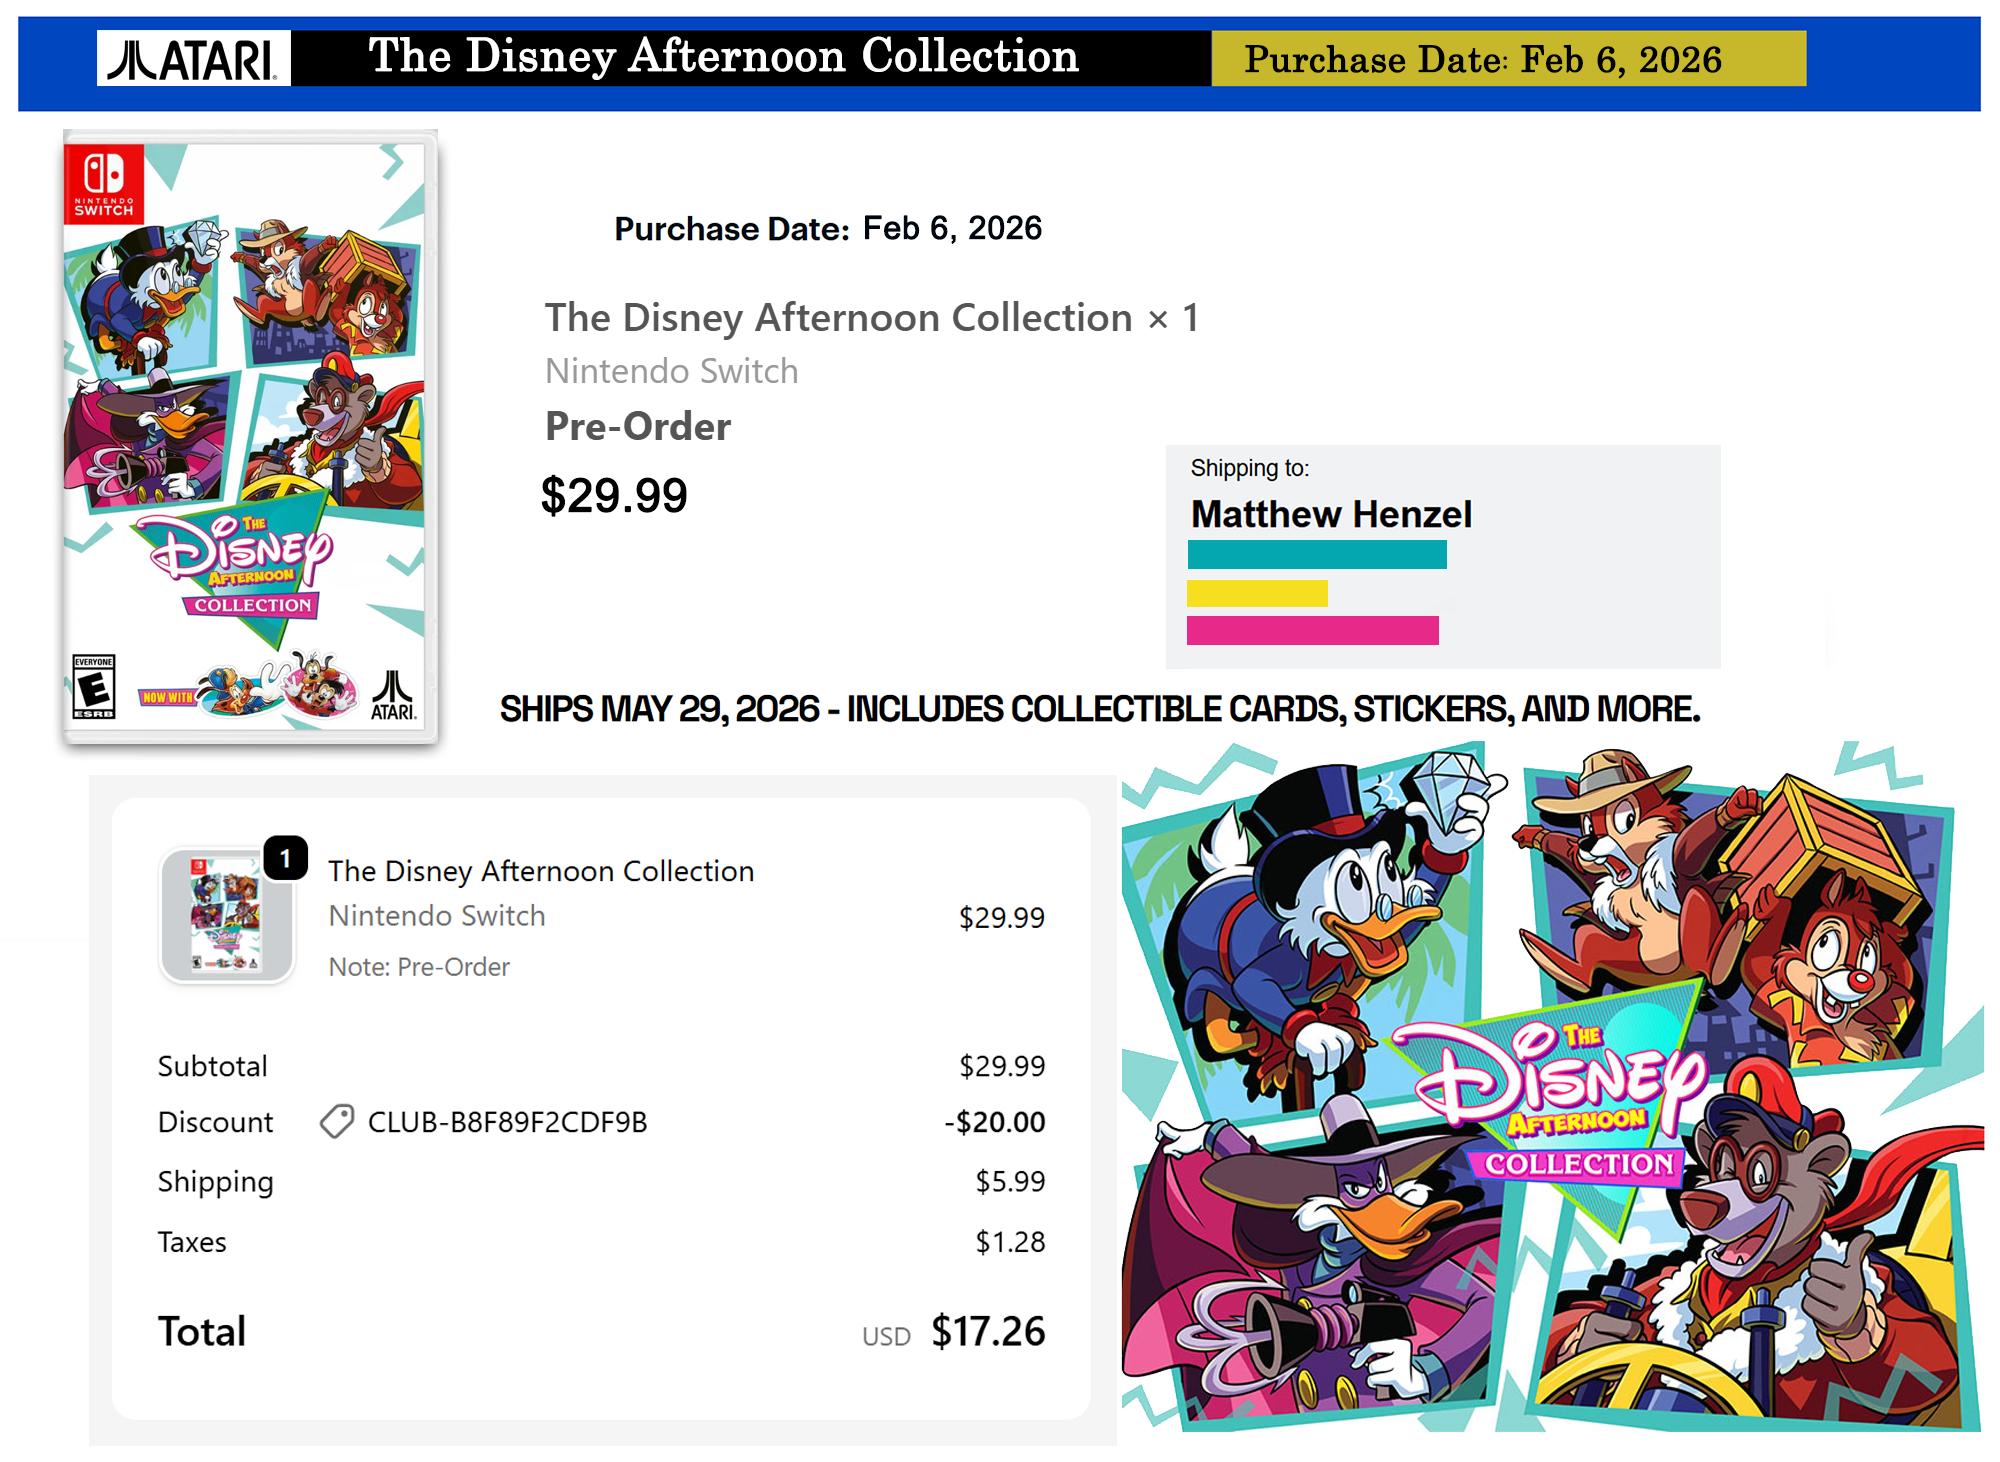Select the teal bar under Matthew Henzel
The height and width of the screenshot is (1462, 2000).
coord(1317,555)
